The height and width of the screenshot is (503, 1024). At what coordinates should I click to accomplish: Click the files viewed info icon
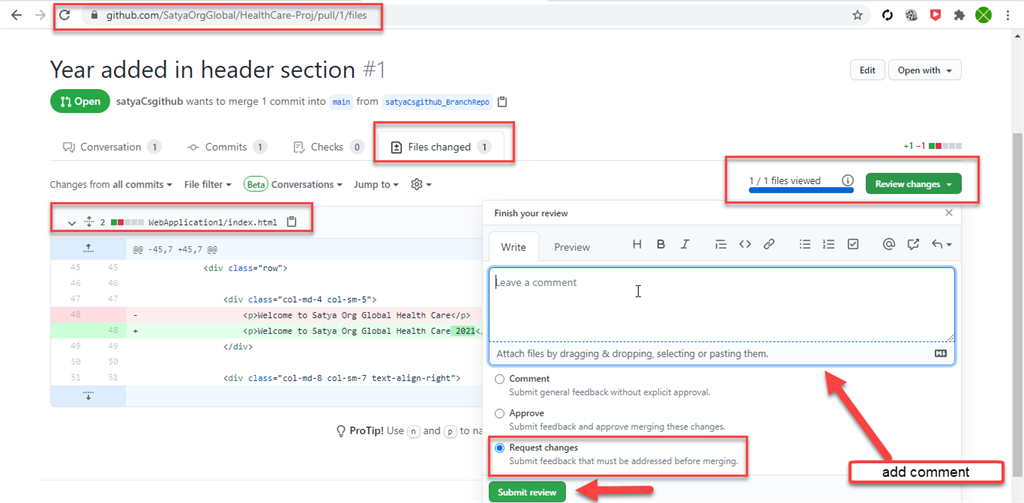(x=847, y=180)
